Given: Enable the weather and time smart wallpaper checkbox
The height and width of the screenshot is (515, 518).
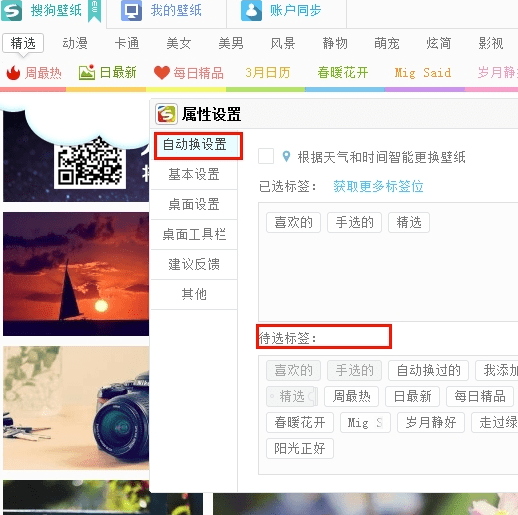Looking at the screenshot, I should click(266, 156).
